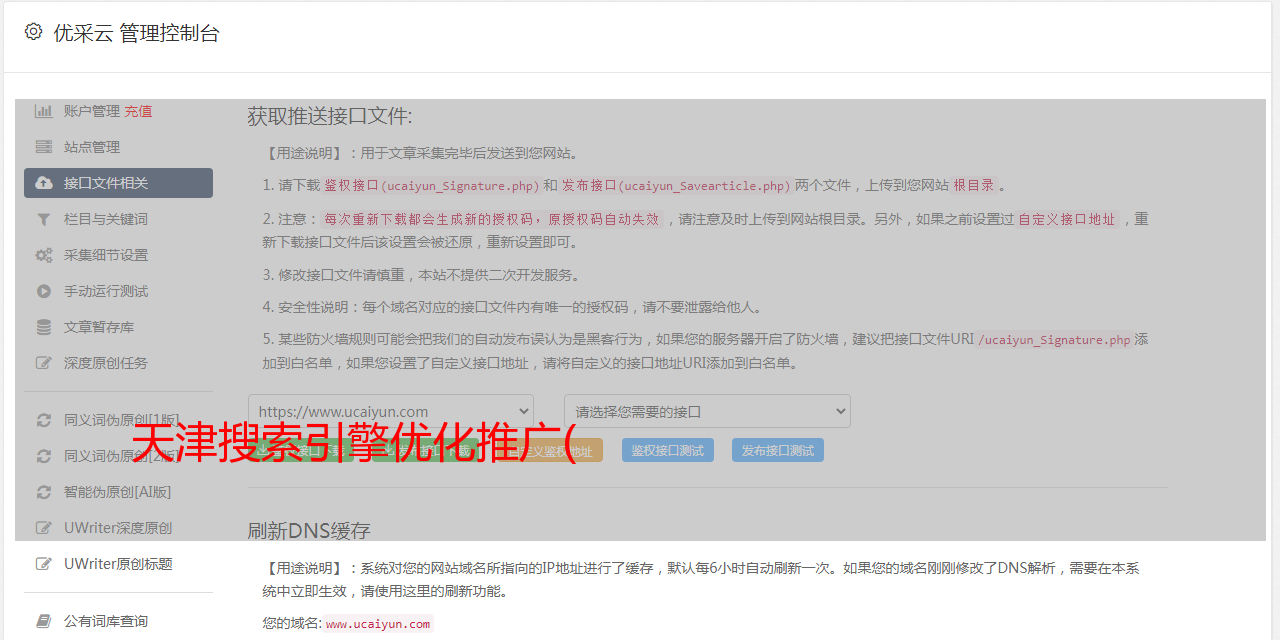Click the filter icon for 栏目与关键词
Image resolution: width=1280 pixels, height=640 pixels.
(x=44, y=219)
